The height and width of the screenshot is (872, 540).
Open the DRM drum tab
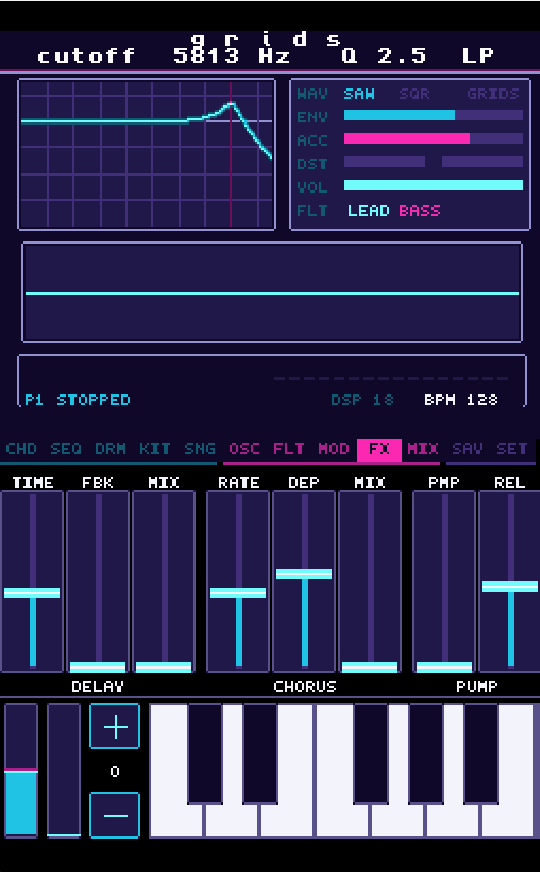110,449
